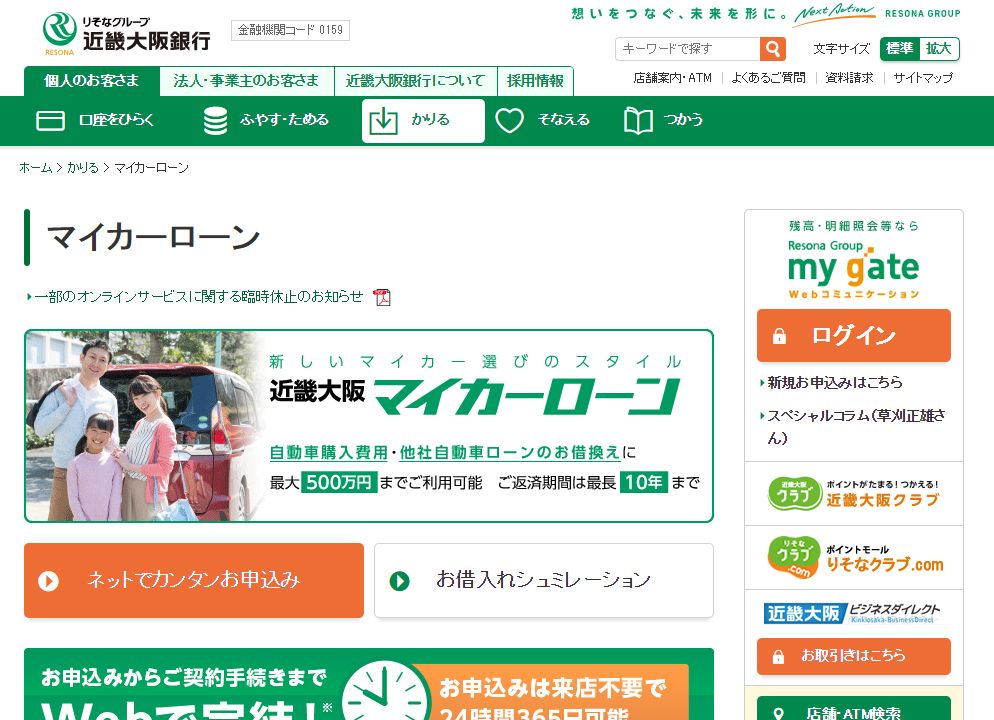Click the マイカーローン breadcrumb text
The image size is (994, 720).
tap(152, 168)
